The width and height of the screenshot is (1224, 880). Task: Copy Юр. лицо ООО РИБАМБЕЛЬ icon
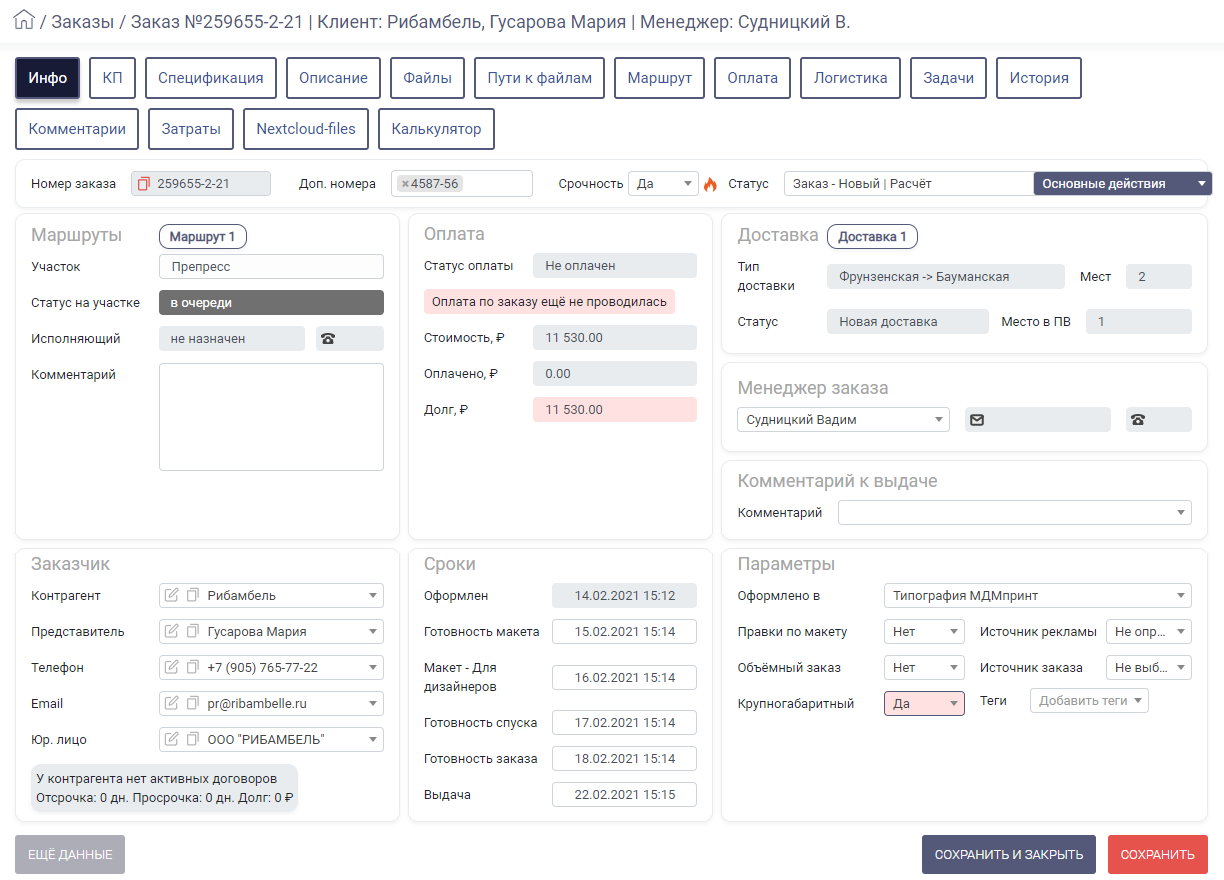(193, 740)
